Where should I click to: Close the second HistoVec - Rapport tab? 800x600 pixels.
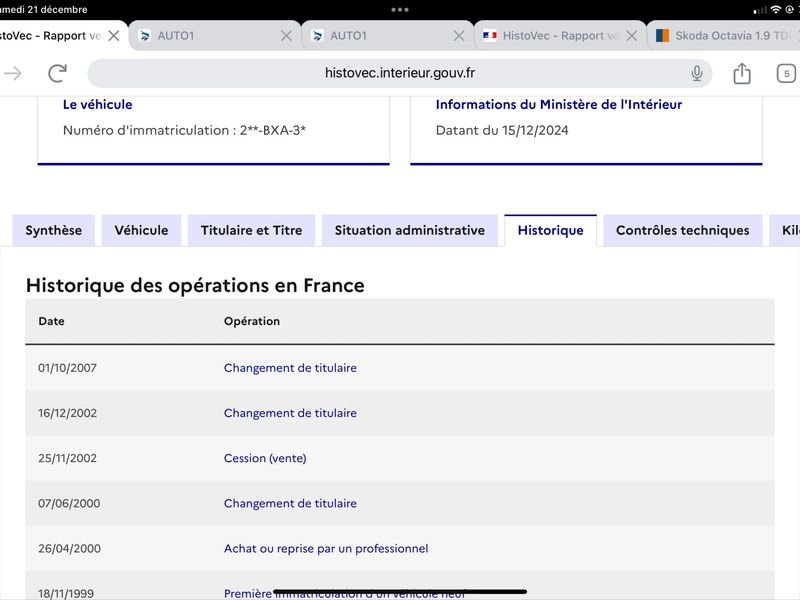[x=631, y=36]
